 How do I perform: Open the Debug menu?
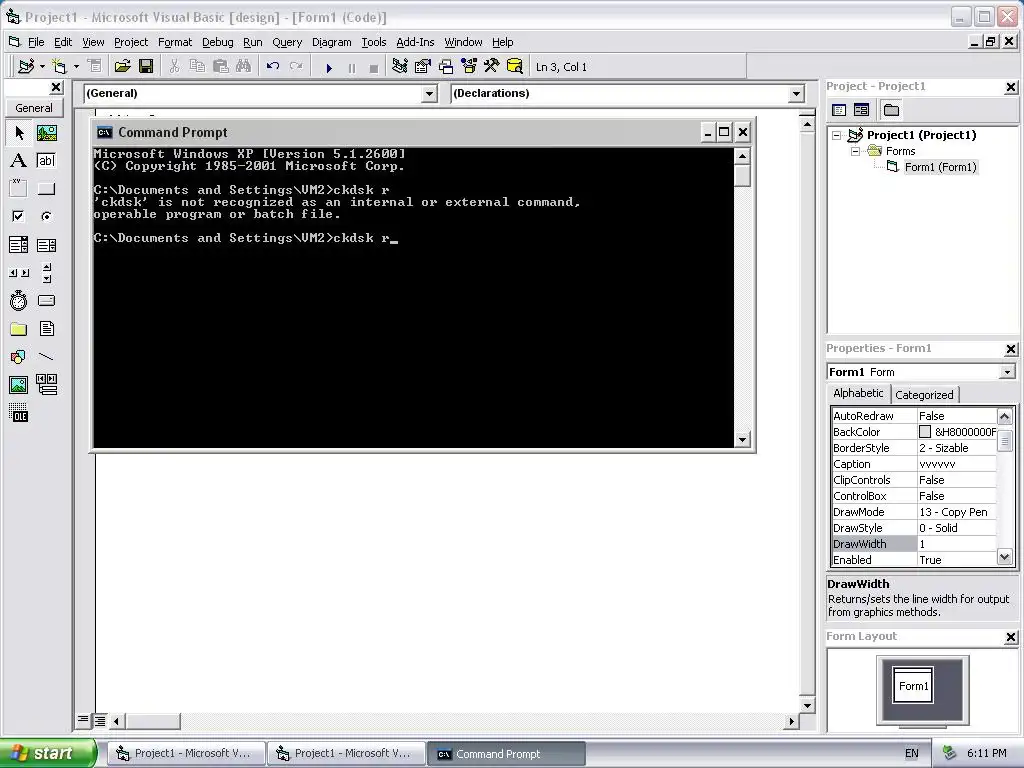(217, 42)
